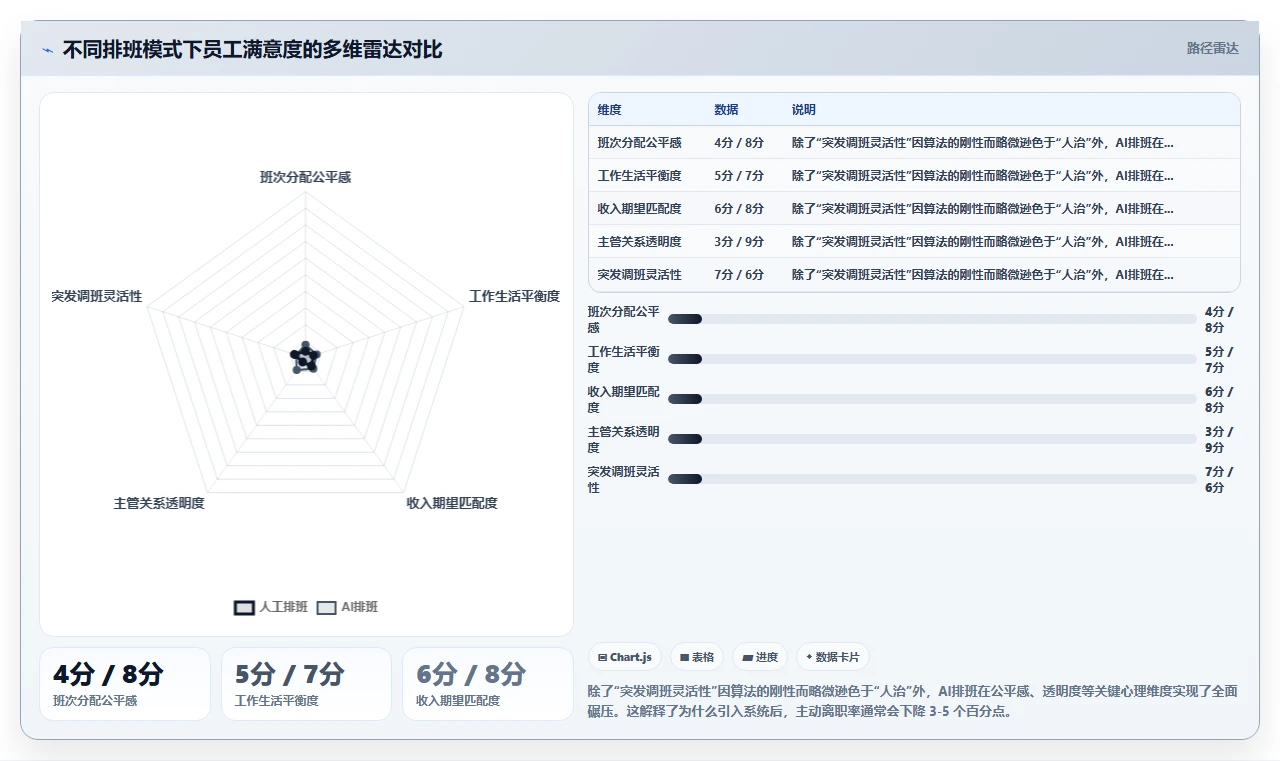Viewport: 1280px width, 761px height.
Task: Open the 5分 / 7分 工作生活平衡度 card
Action: (306, 684)
